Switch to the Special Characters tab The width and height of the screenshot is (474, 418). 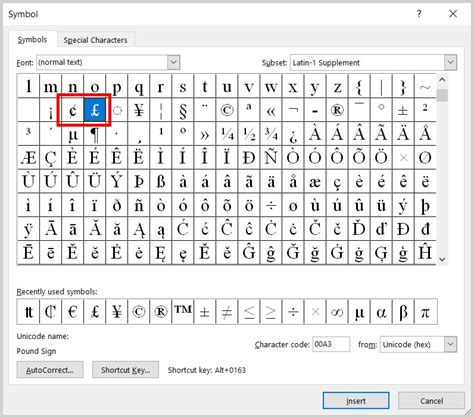click(x=95, y=40)
